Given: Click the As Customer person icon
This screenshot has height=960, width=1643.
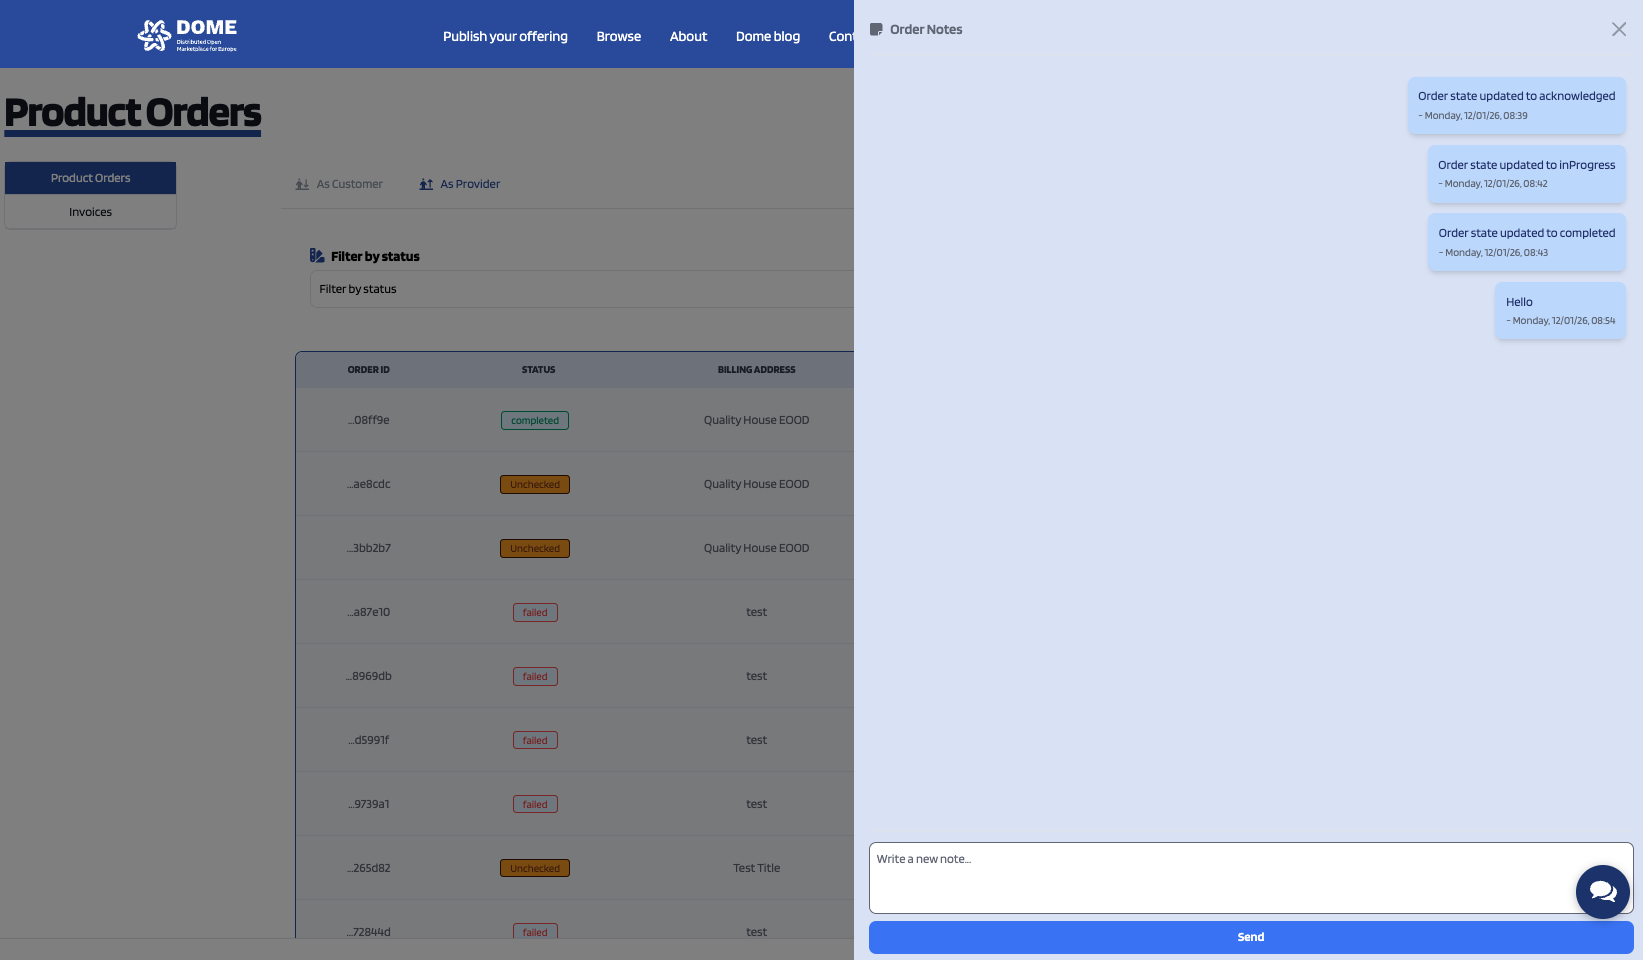Looking at the screenshot, I should (x=302, y=184).
